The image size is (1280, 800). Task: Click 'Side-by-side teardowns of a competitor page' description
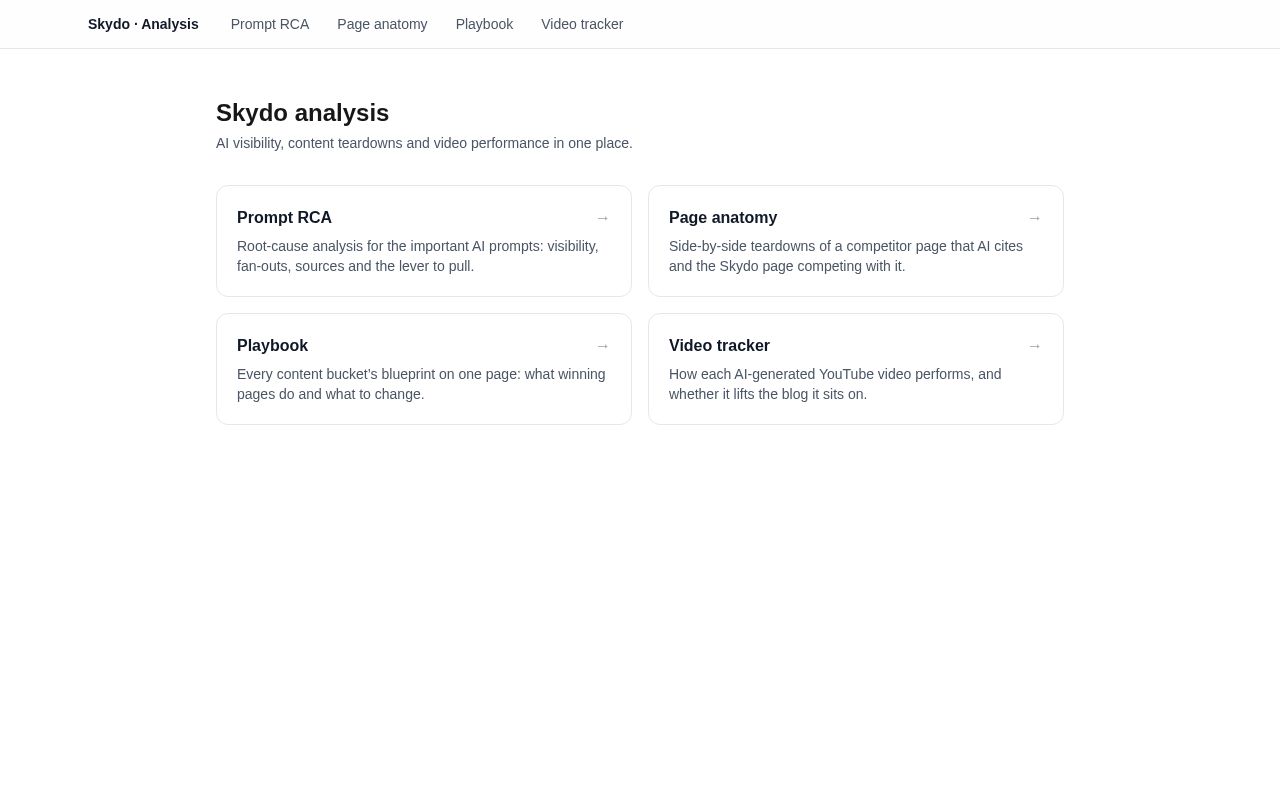(x=846, y=256)
